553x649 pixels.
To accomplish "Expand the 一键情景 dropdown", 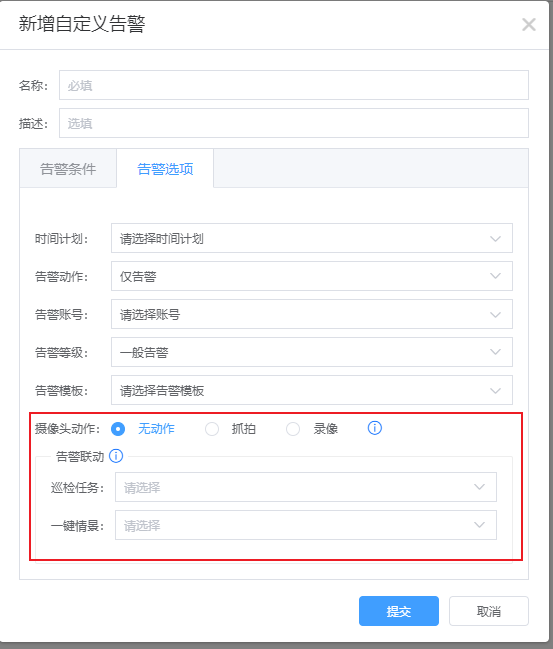I will 306,525.
